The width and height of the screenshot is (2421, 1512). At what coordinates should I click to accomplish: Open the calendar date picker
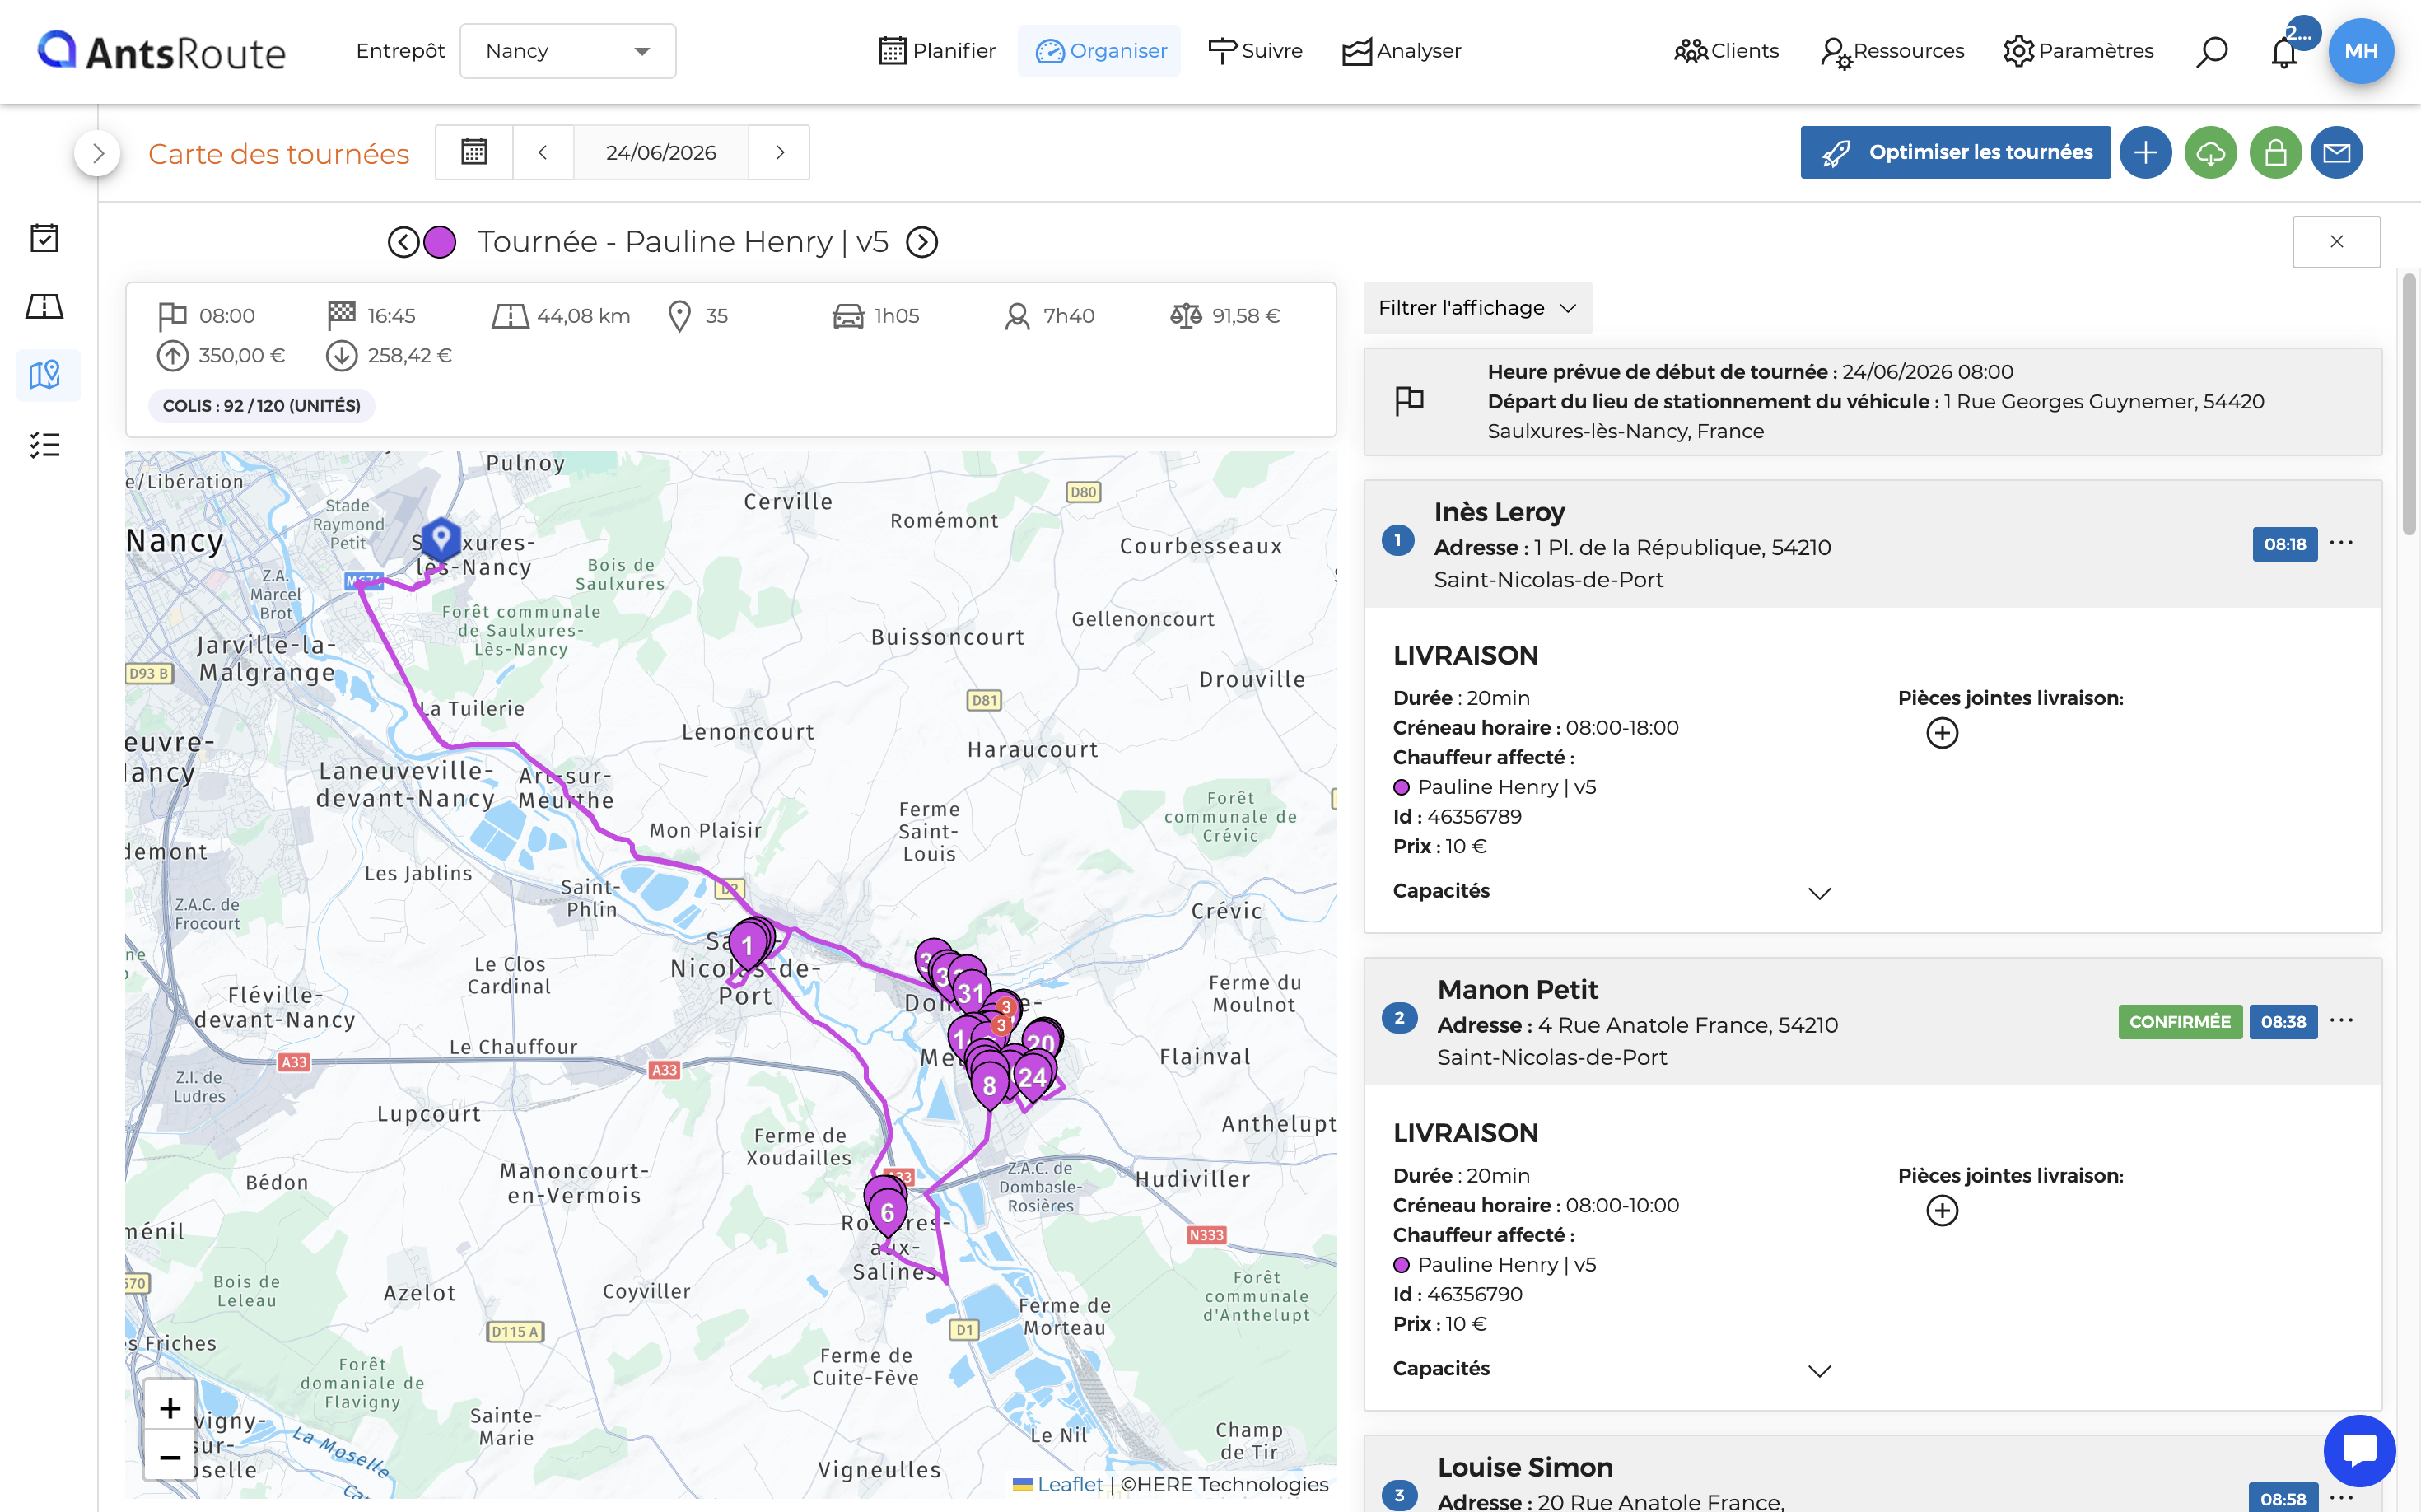(474, 152)
